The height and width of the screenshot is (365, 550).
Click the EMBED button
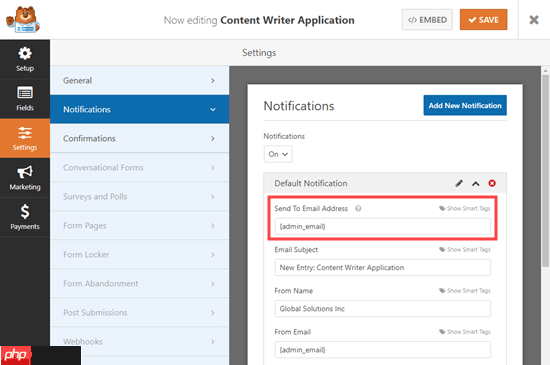point(427,20)
